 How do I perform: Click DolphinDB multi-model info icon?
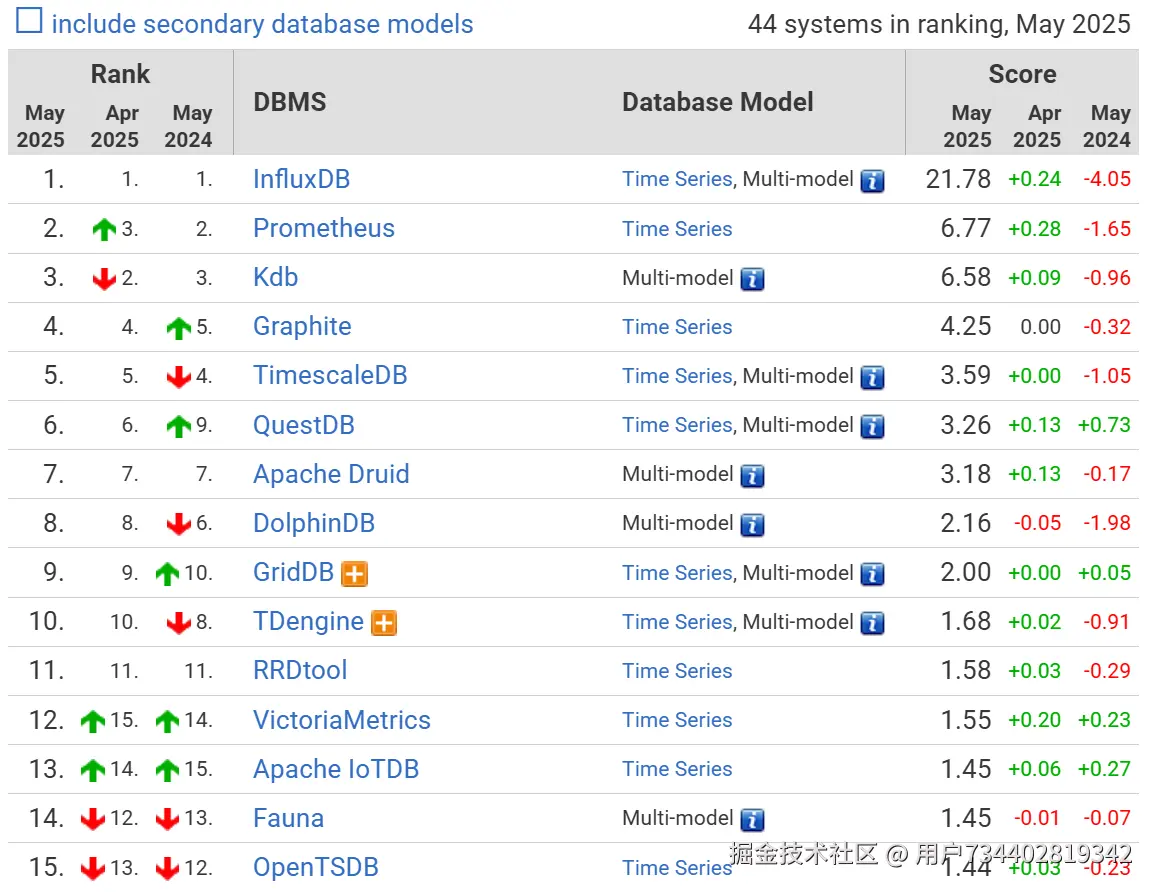click(x=752, y=525)
